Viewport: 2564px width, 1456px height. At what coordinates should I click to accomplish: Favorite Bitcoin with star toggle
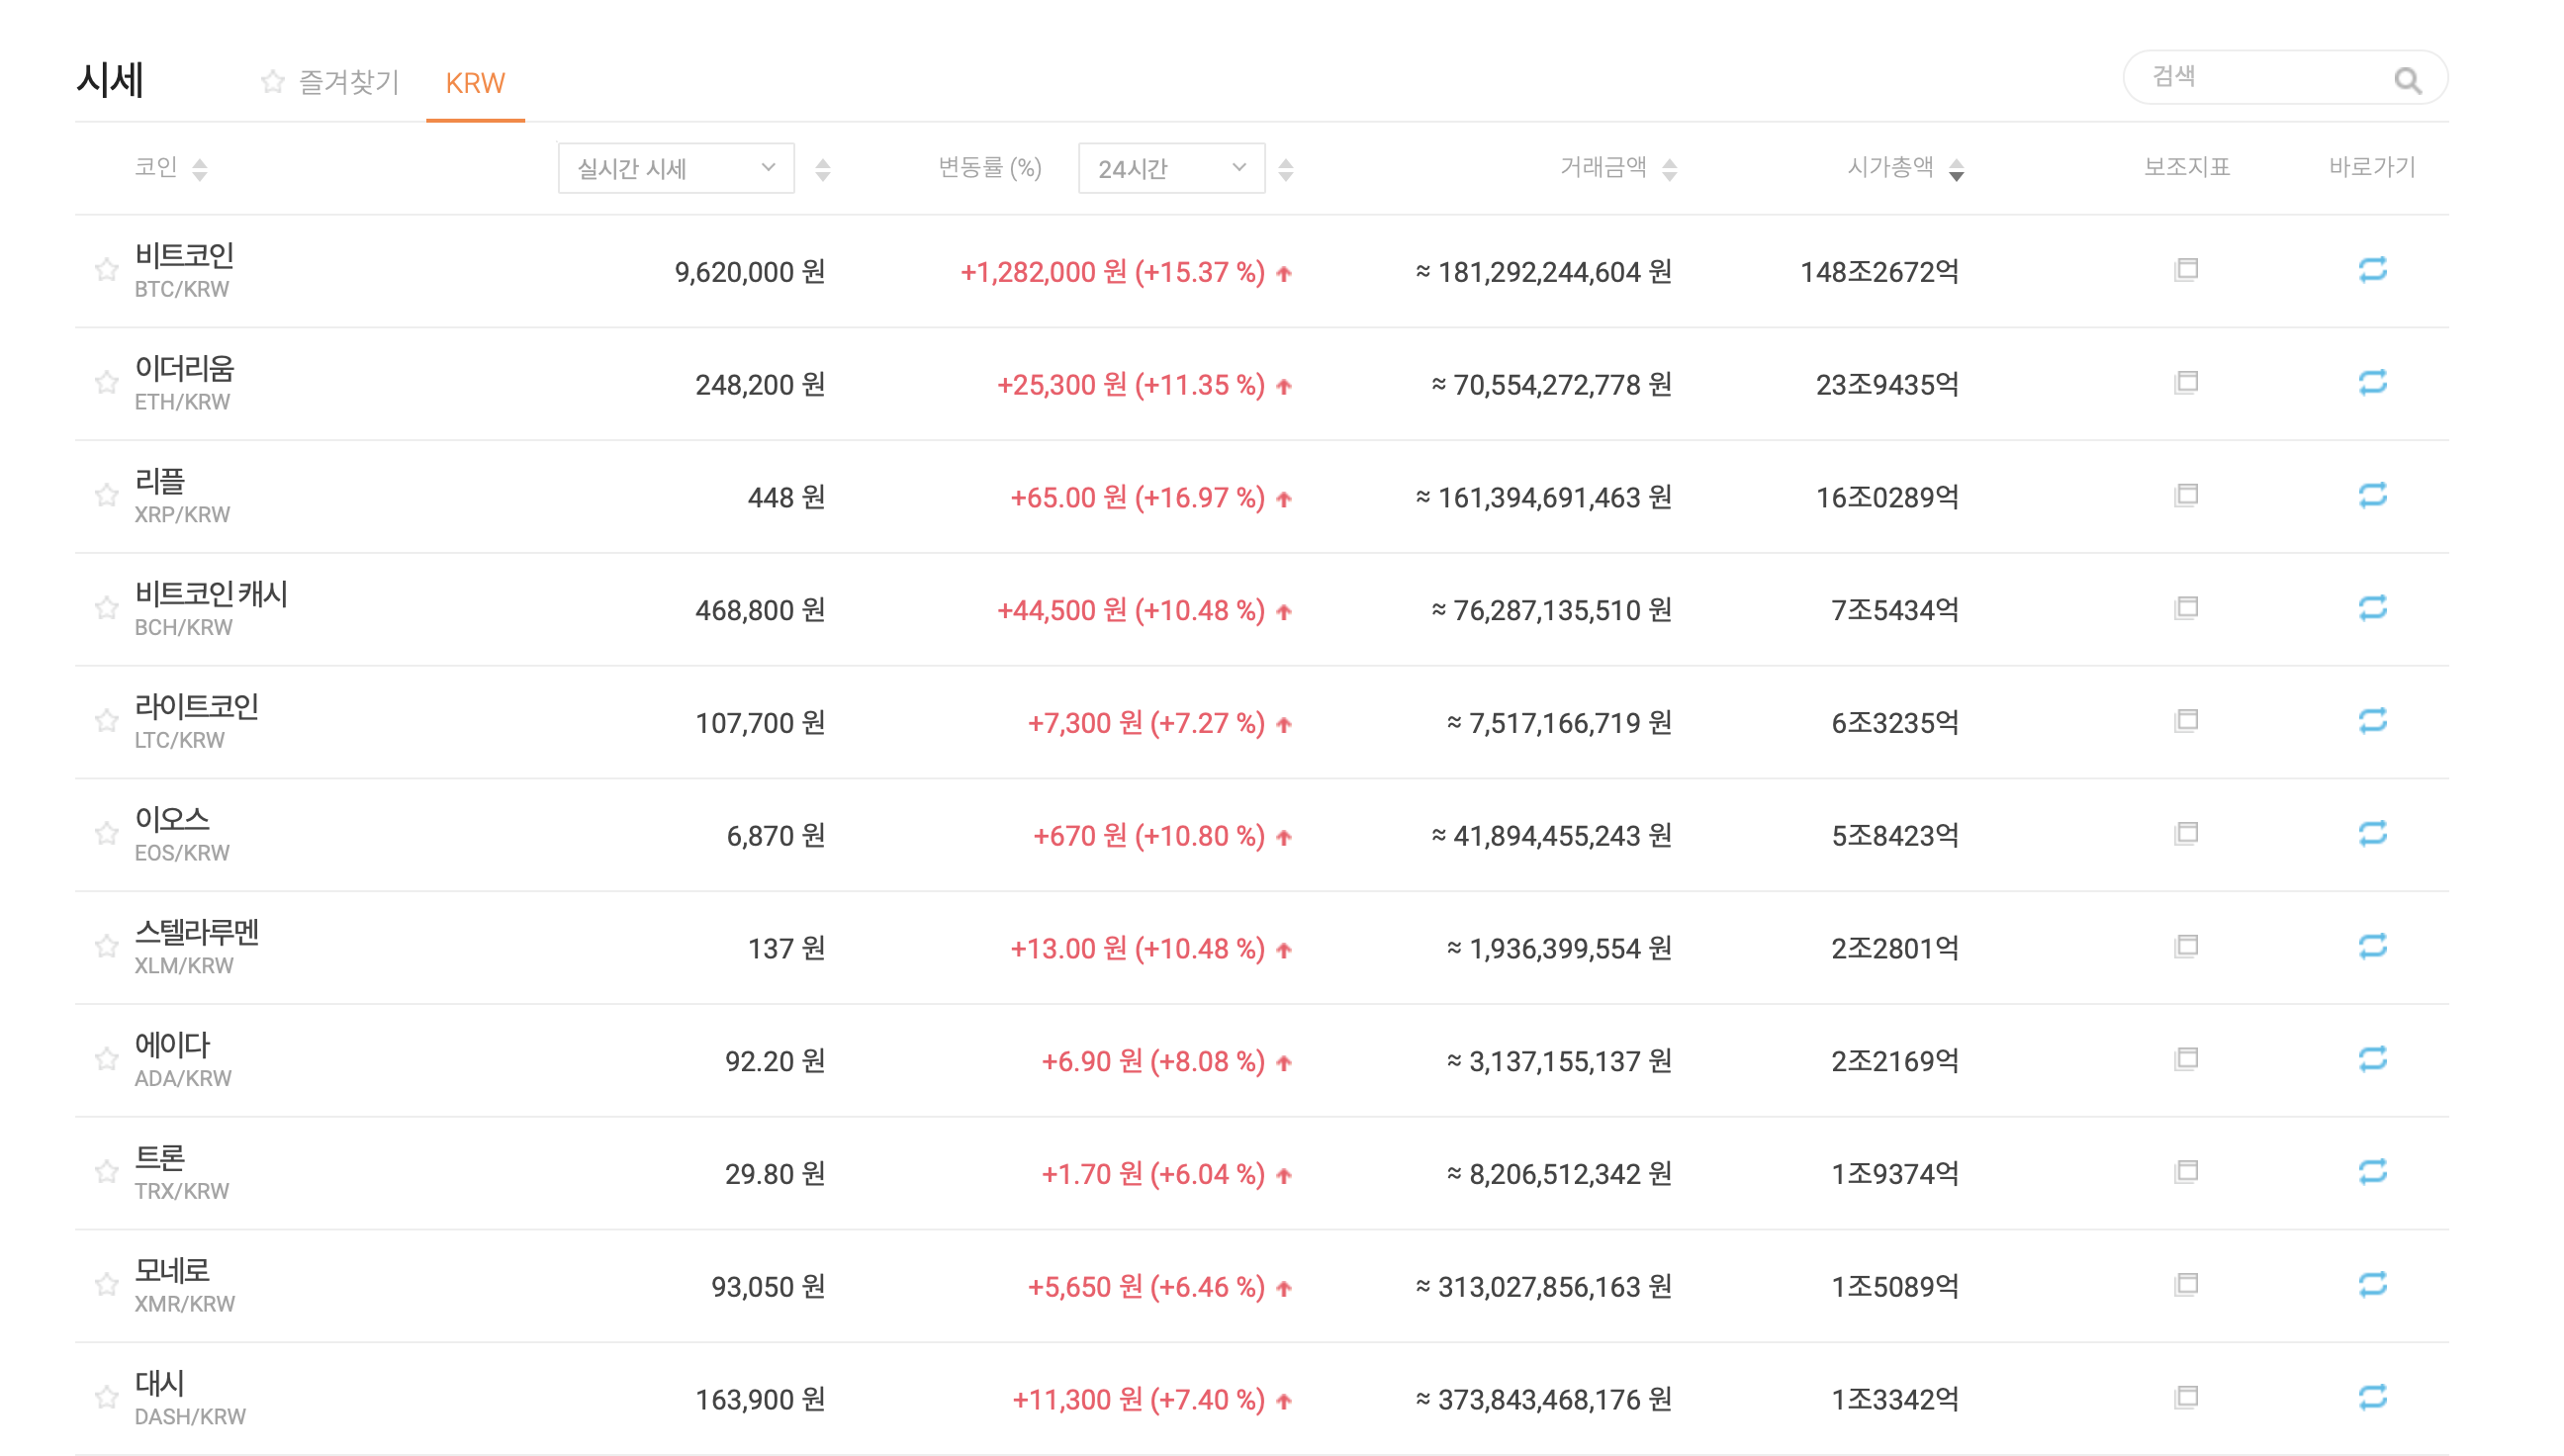[106, 270]
